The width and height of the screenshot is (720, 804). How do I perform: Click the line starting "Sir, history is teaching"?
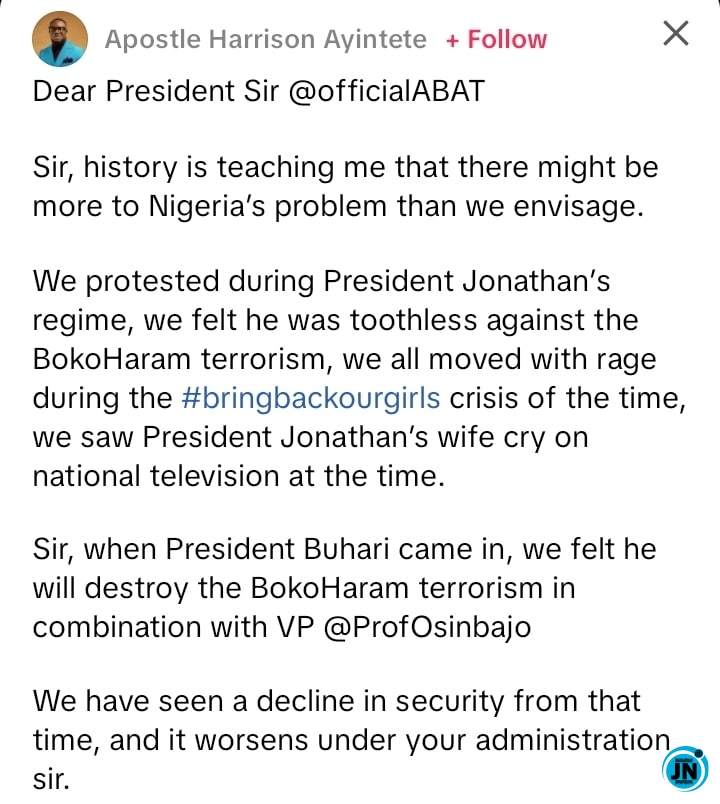(345, 167)
